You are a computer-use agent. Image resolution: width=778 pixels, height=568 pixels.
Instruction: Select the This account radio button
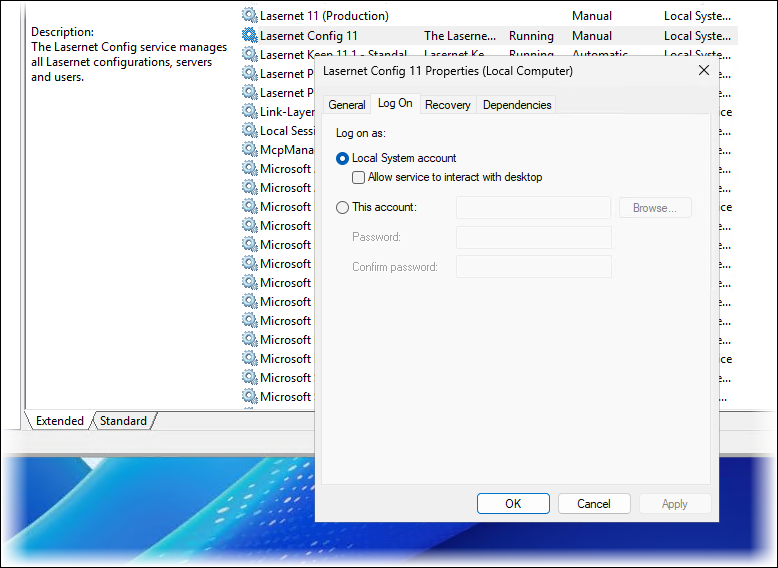pos(342,207)
